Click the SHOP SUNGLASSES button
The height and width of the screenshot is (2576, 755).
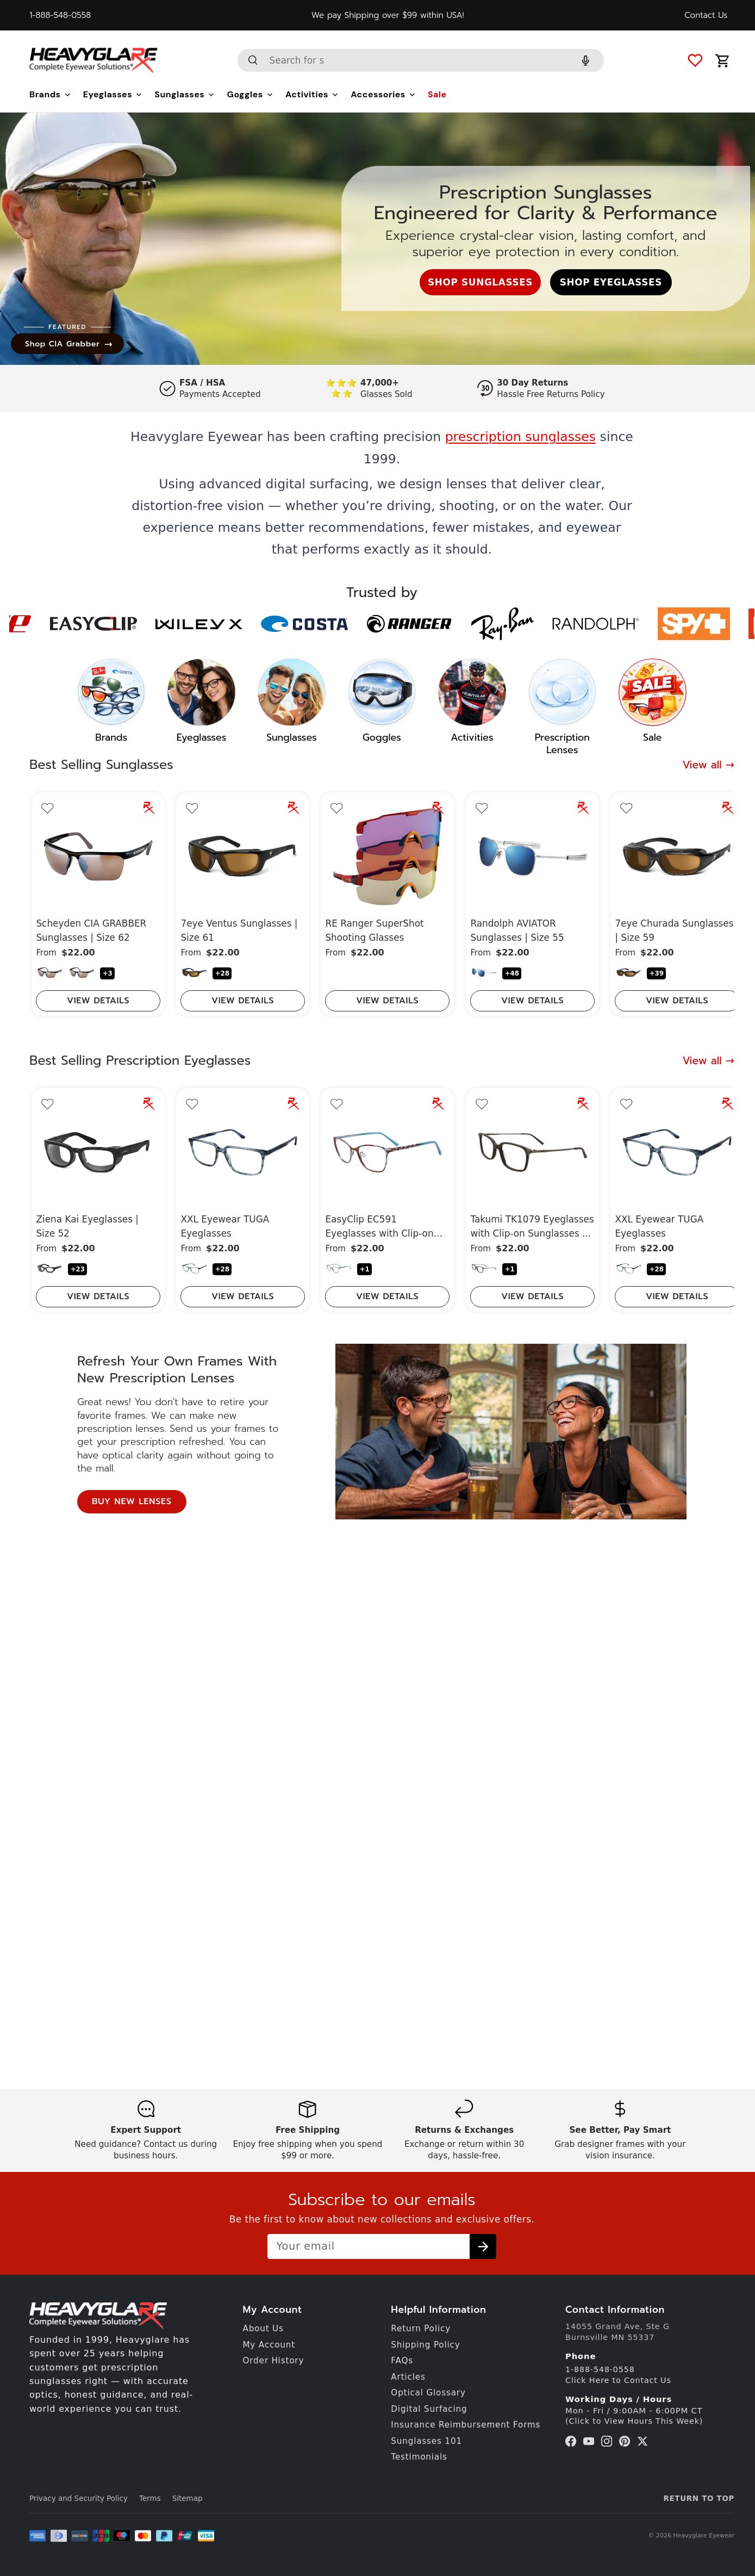(x=480, y=282)
